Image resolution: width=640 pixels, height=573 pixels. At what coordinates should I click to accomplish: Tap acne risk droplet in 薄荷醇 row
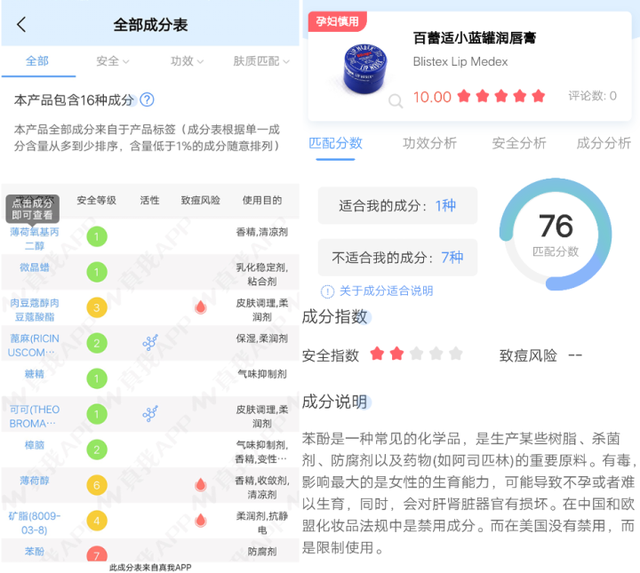pyautogui.click(x=200, y=484)
